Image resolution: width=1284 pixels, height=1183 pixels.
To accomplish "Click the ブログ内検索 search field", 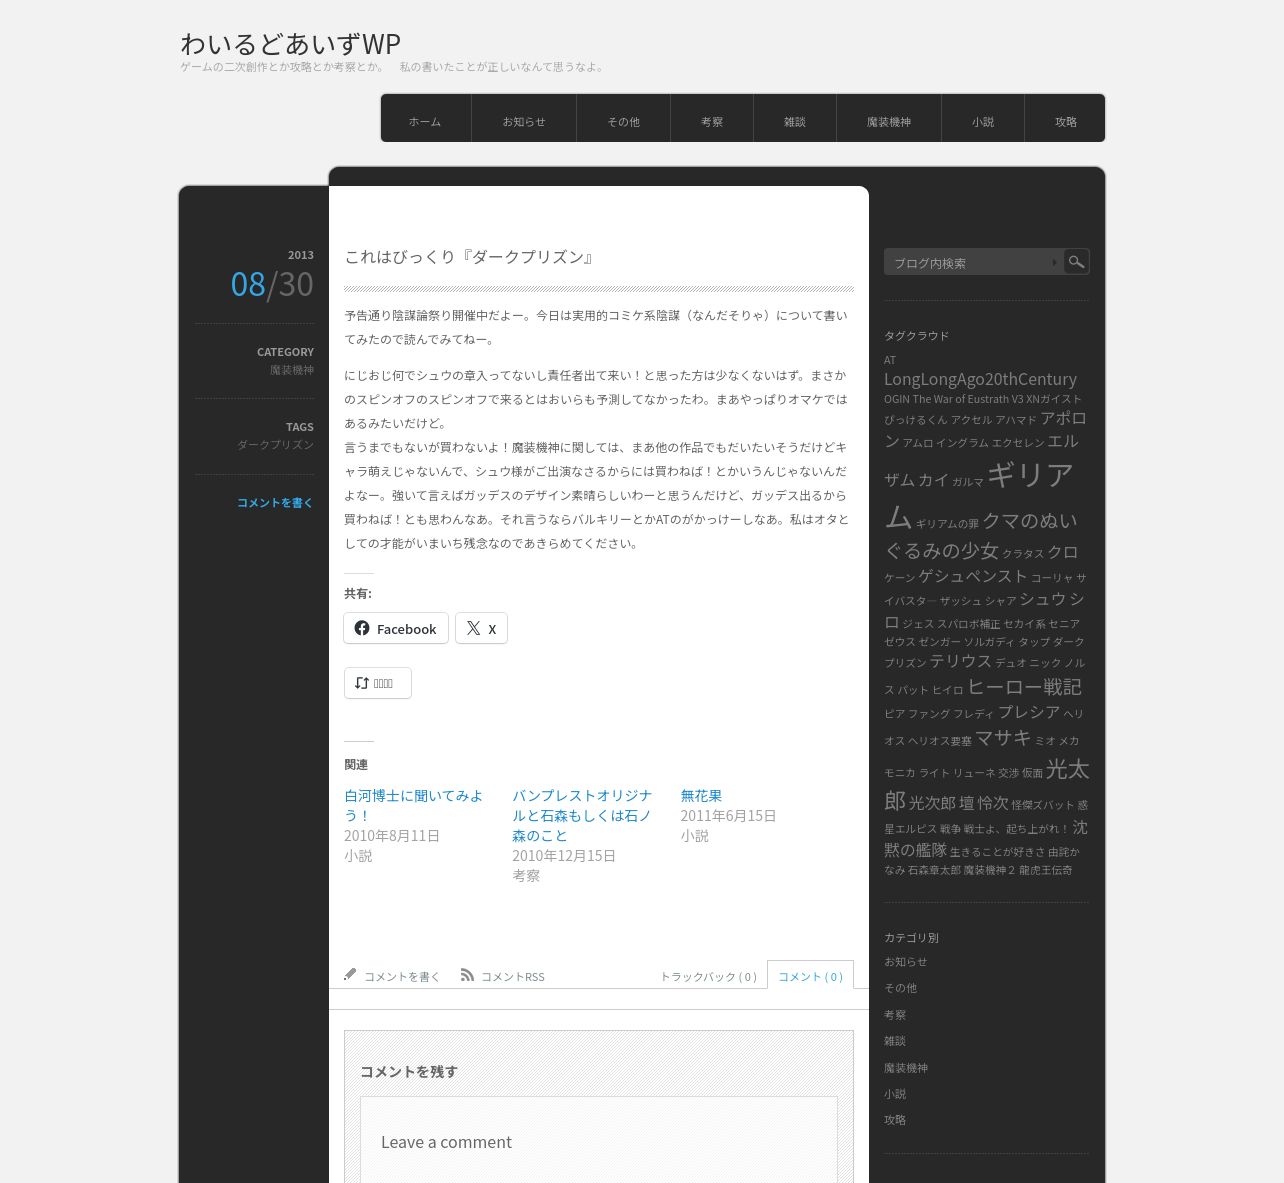I will pyautogui.click(x=973, y=262).
